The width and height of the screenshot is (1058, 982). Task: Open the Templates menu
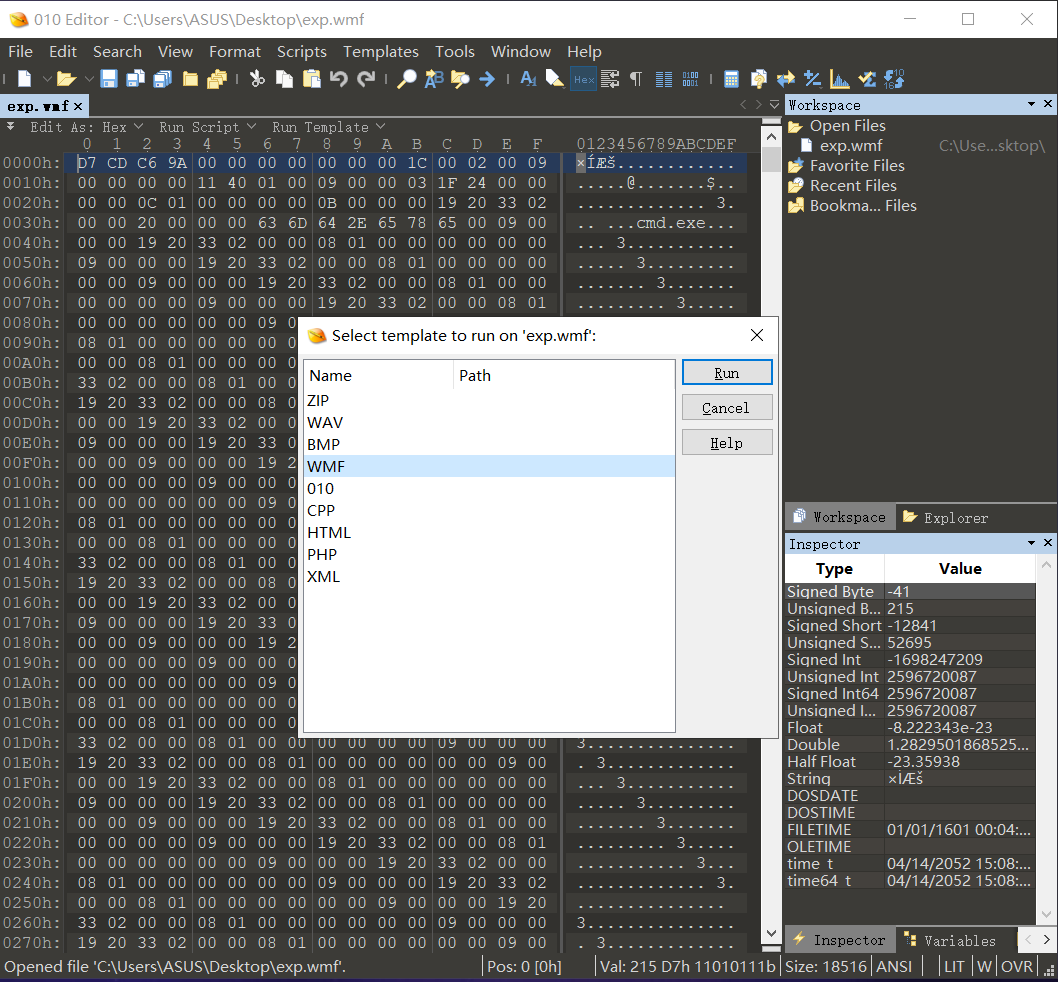point(381,51)
